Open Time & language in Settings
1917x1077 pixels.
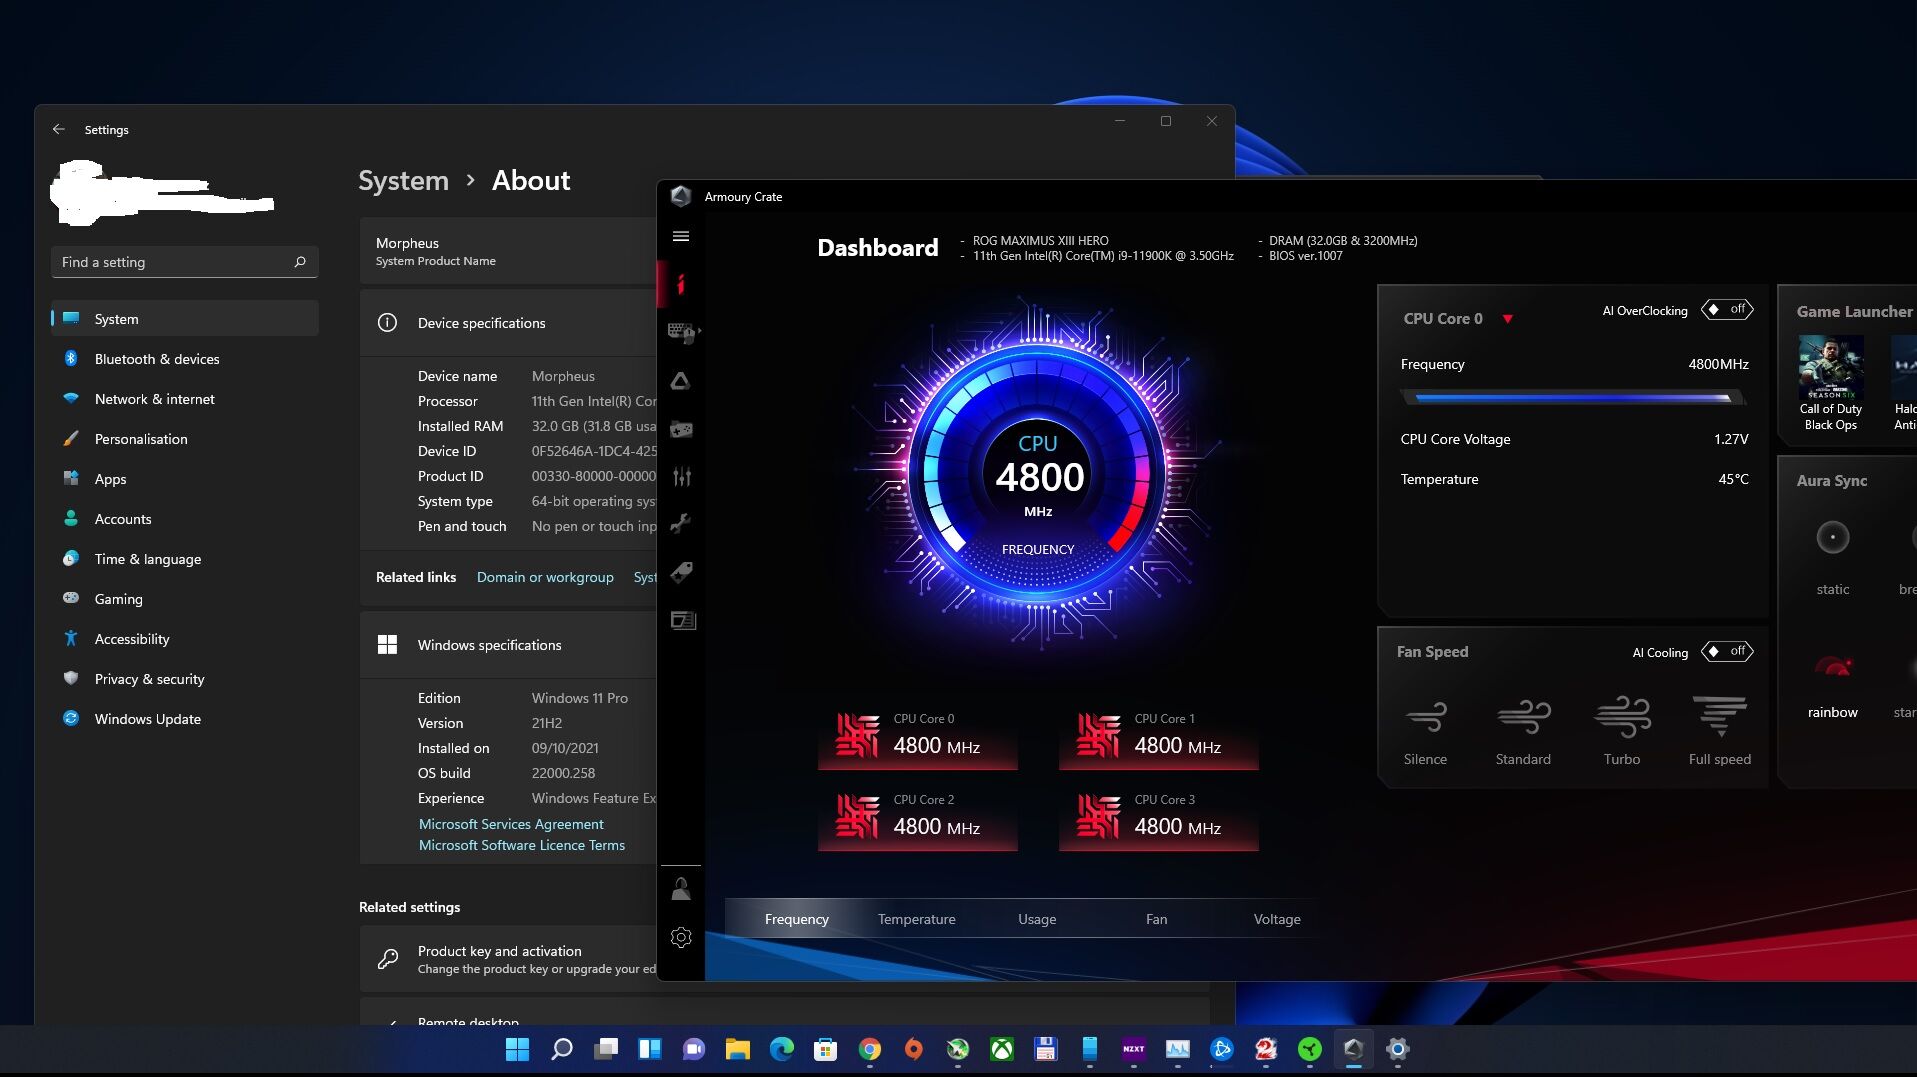pos(185,559)
